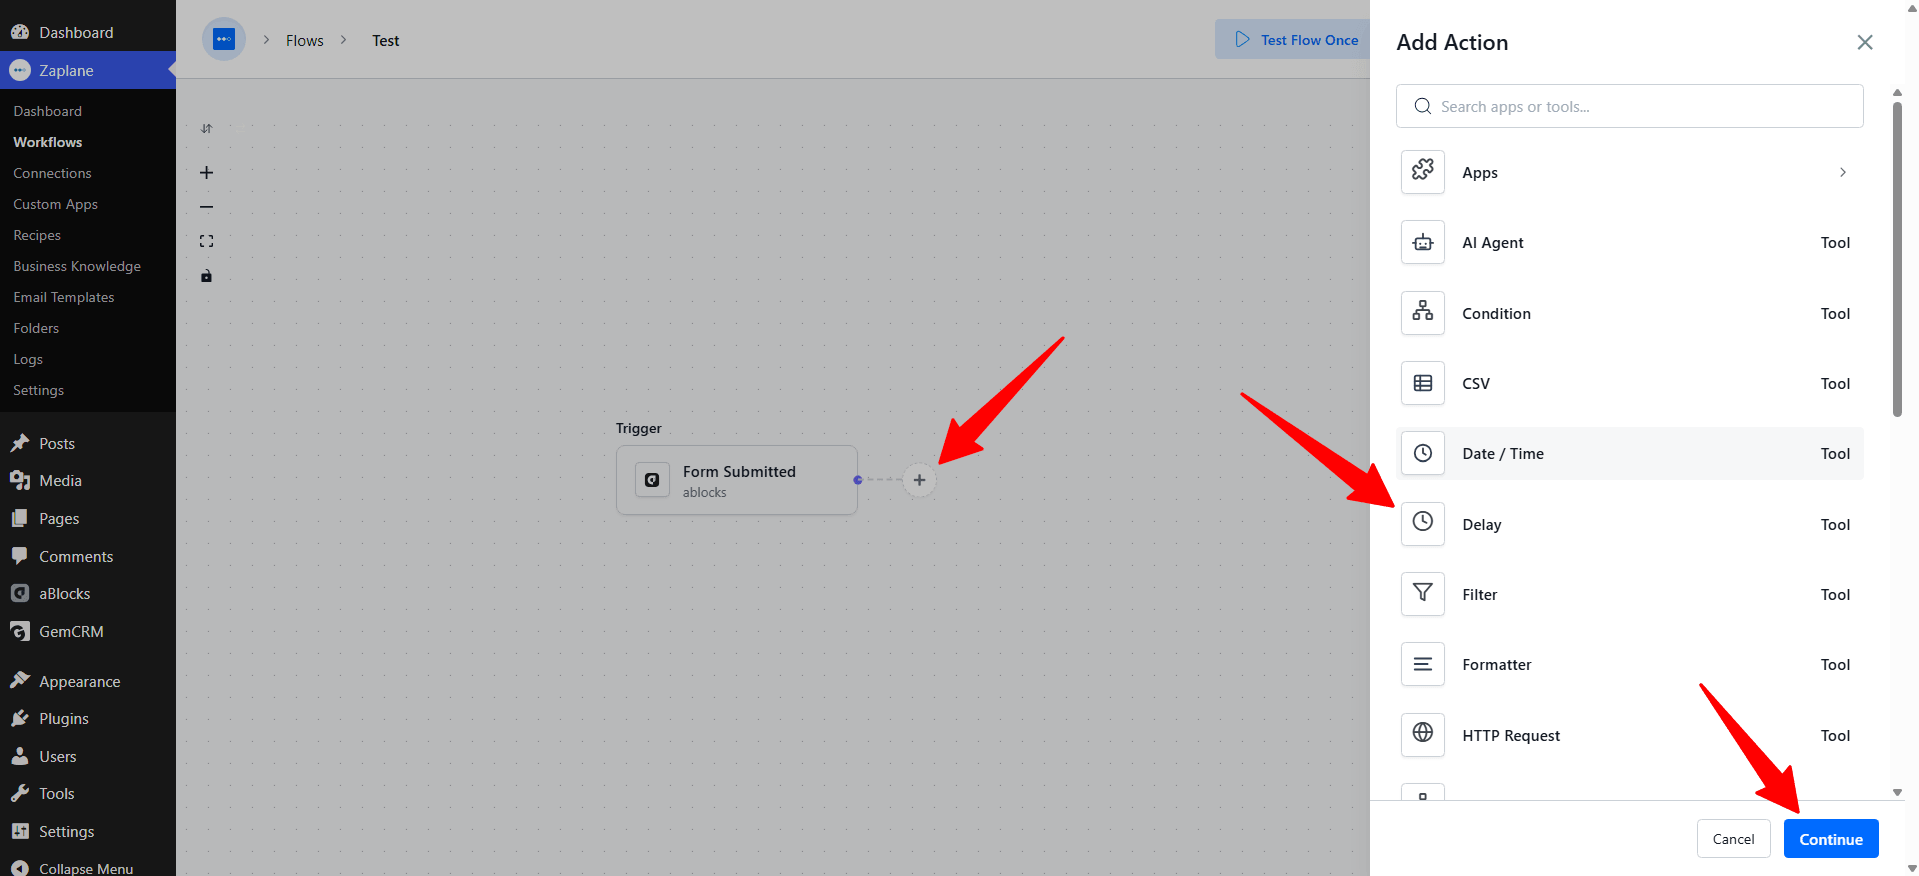
Task: Collapse the WordPress admin menu
Action: coord(88,868)
